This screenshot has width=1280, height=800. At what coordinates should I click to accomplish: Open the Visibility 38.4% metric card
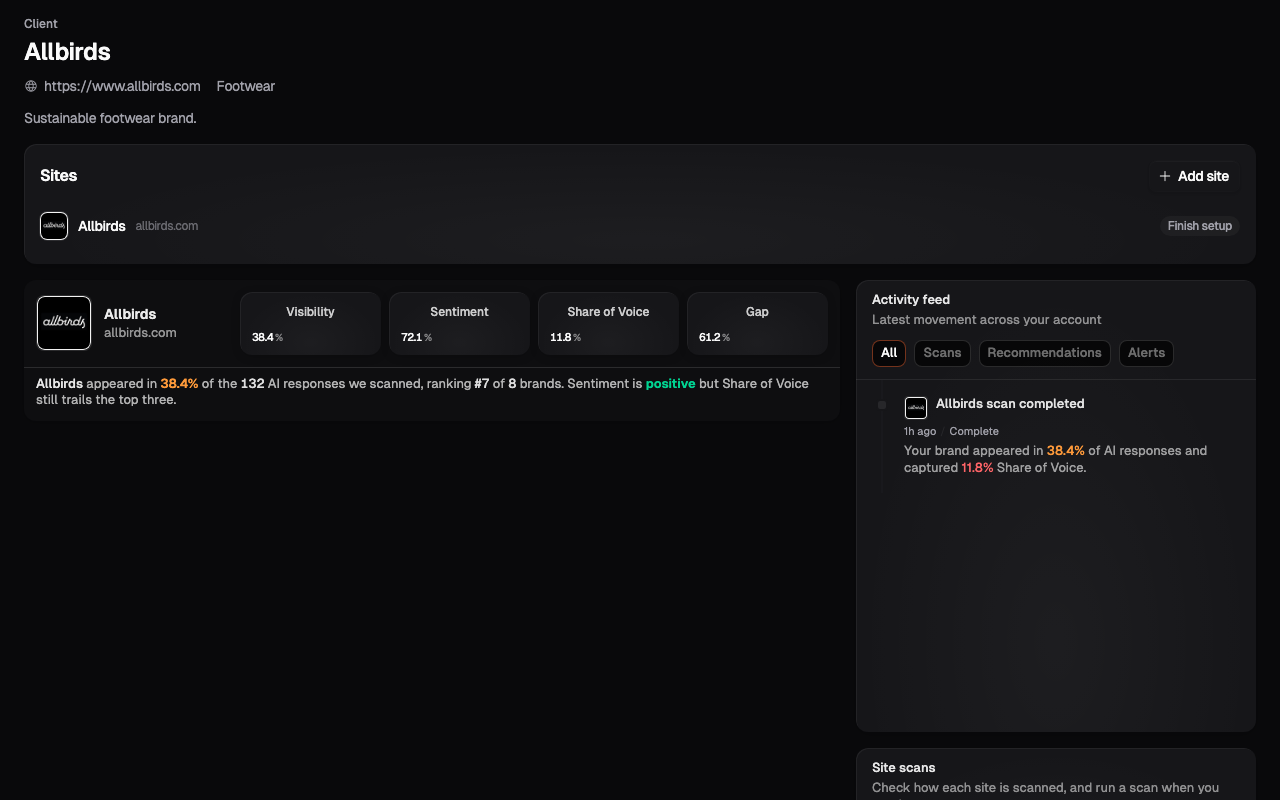(x=310, y=323)
